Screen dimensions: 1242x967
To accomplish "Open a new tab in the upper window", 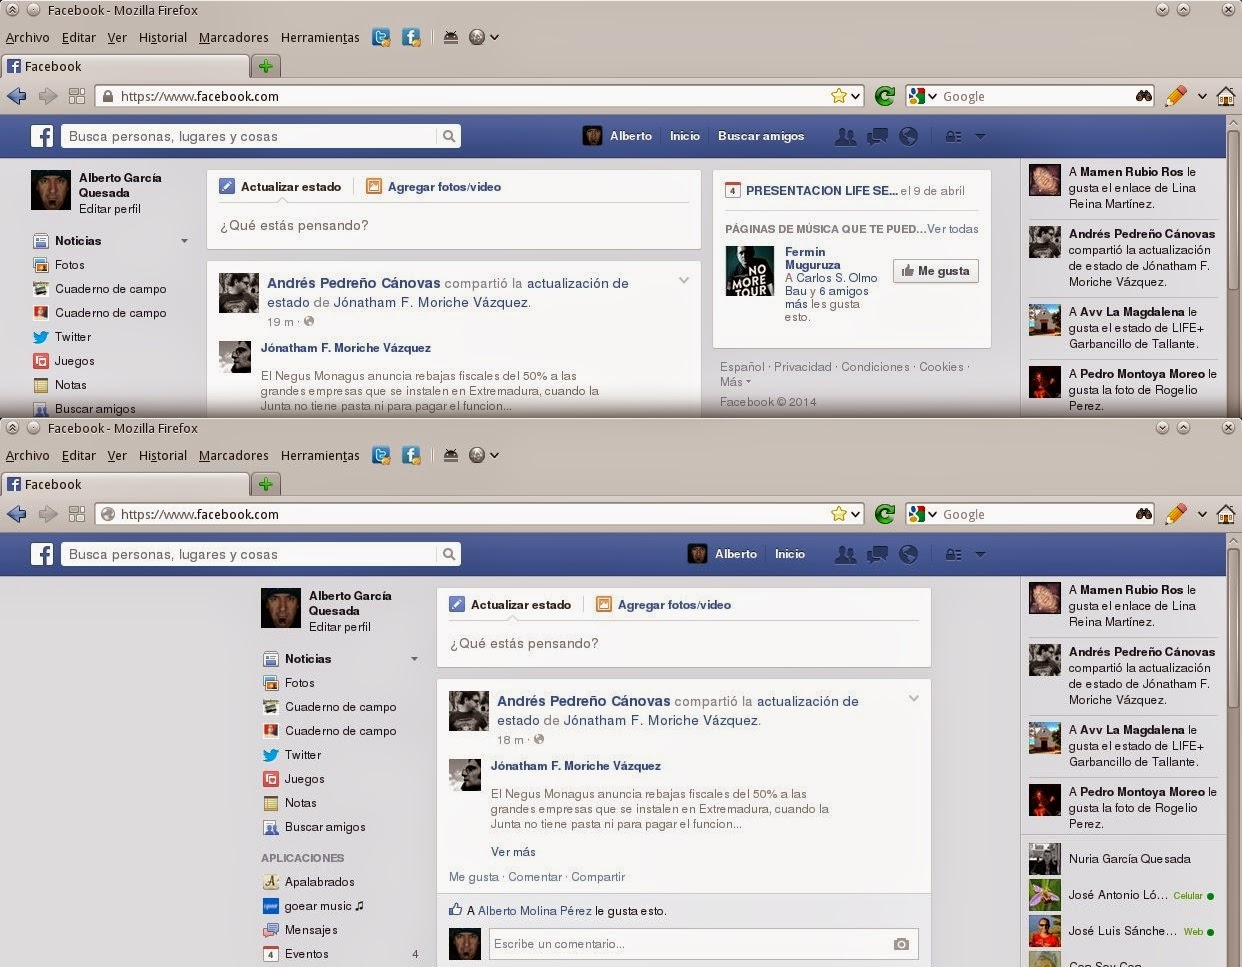I will [265, 66].
